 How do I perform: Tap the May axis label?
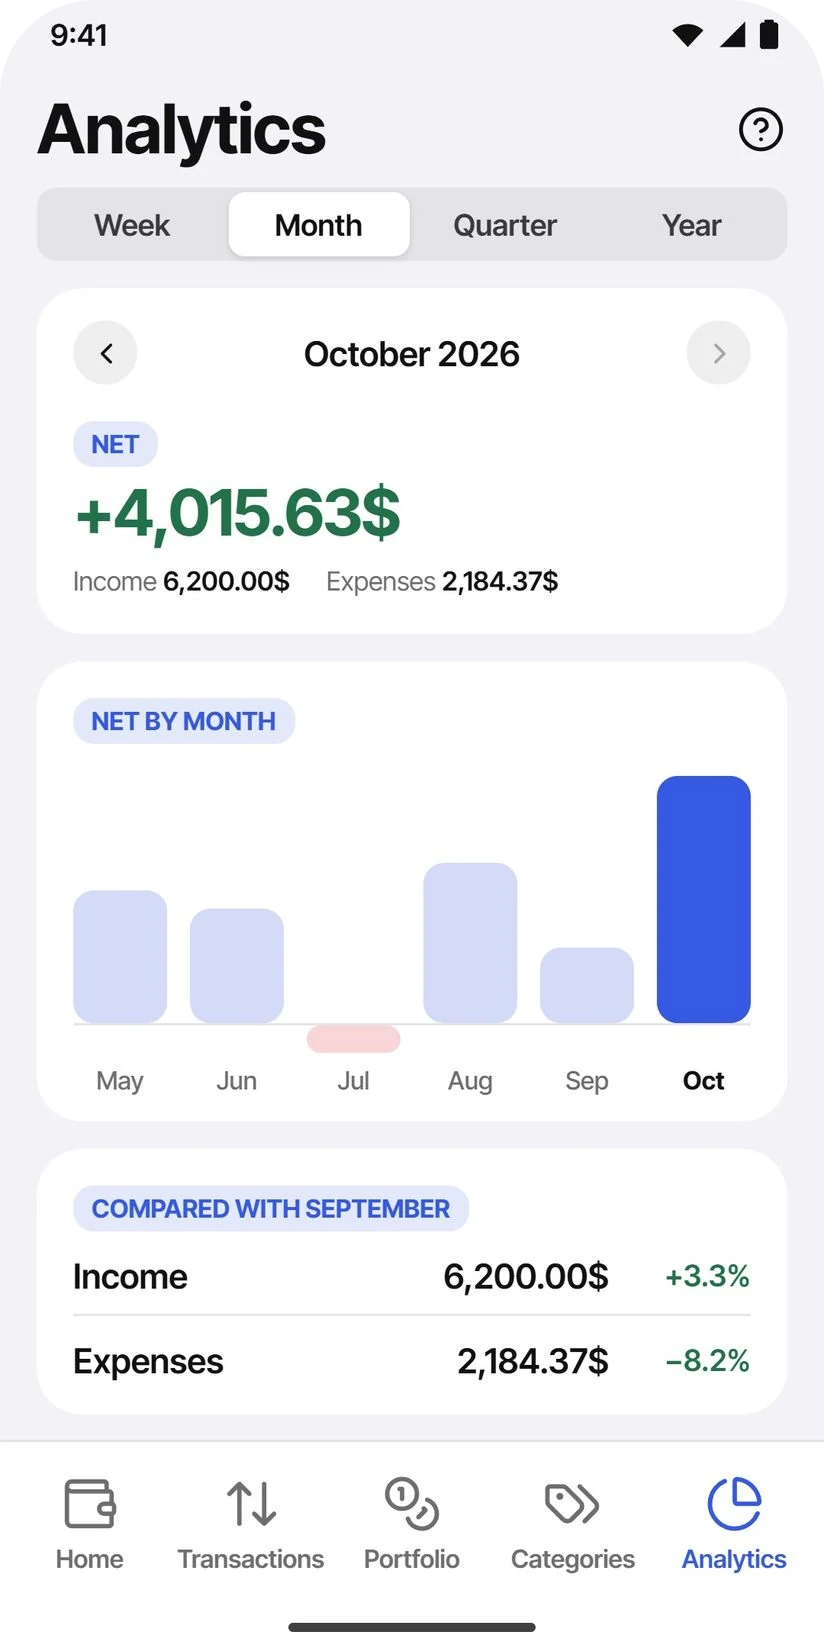(120, 1081)
